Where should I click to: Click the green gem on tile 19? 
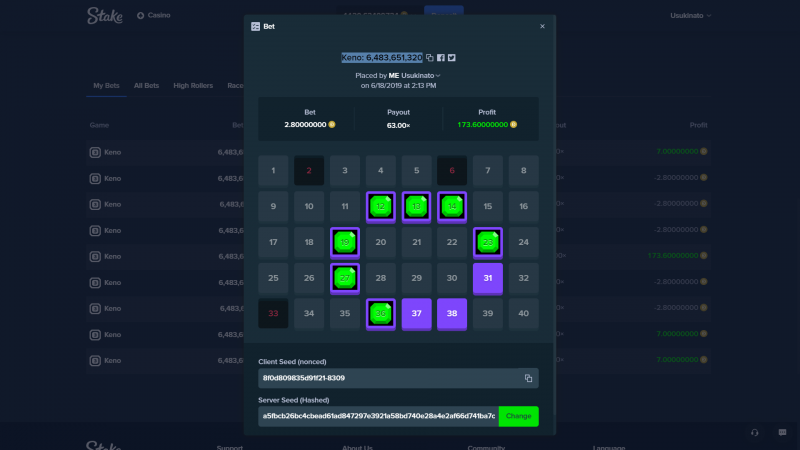pos(345,242)
